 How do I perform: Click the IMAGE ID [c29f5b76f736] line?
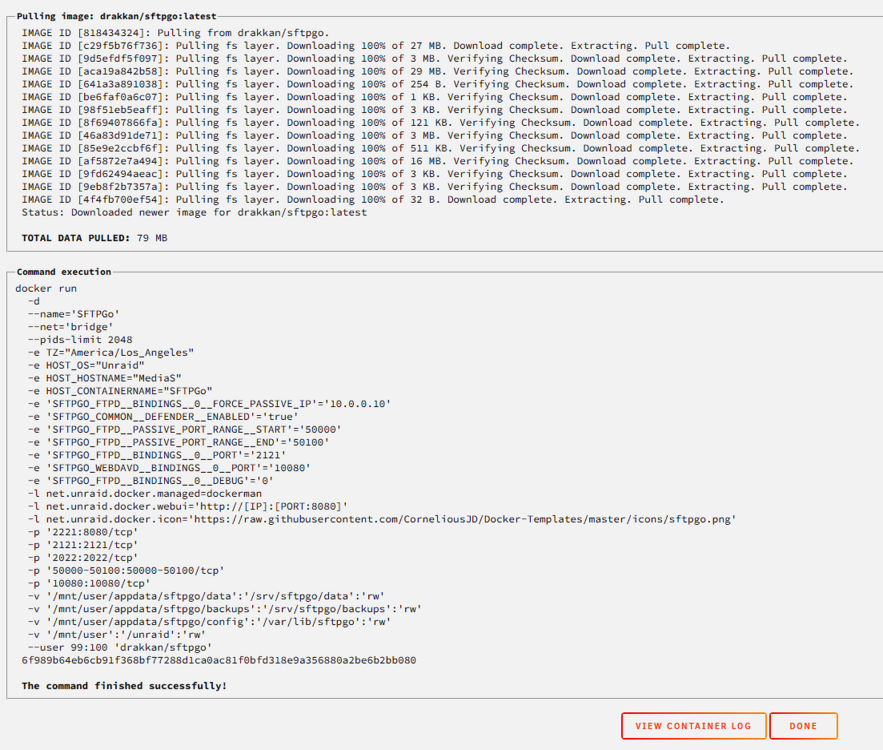pyautogui.click(x=376, y=46)
